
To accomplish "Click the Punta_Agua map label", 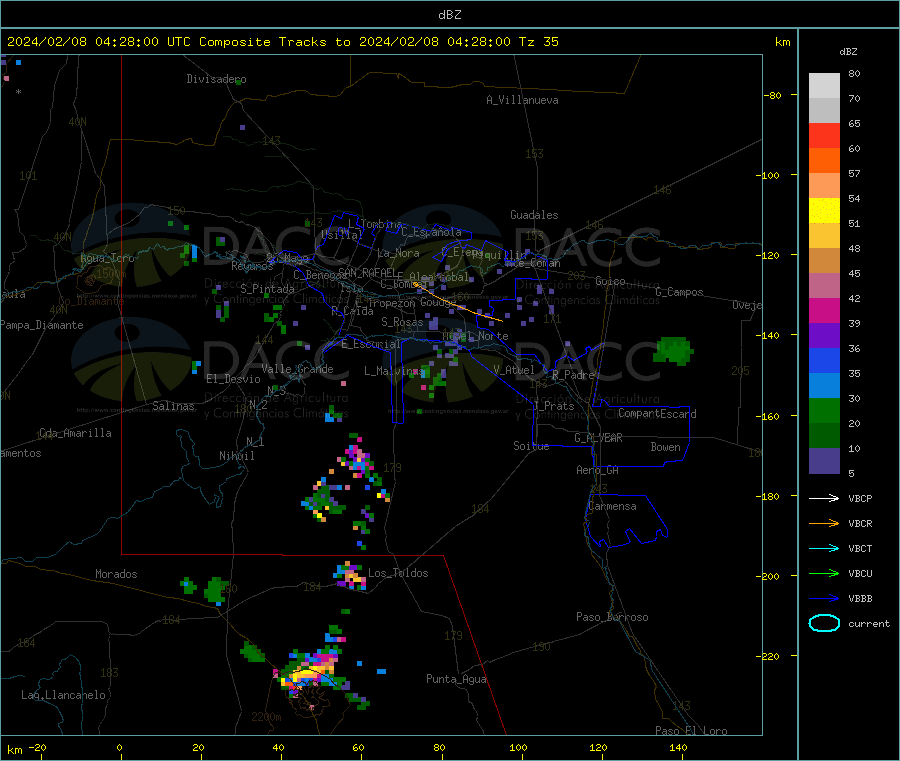I will 456,679.
